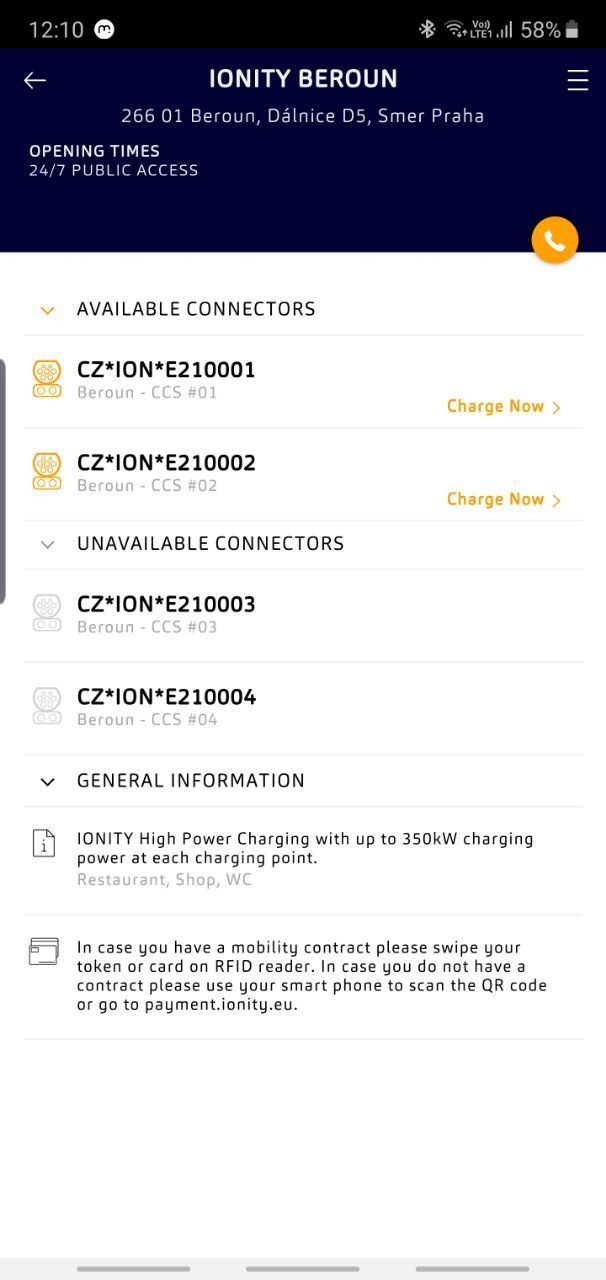Select connector CZ*ION*E210003
This screenshot has width=606, height=1280.
point(166,604)
